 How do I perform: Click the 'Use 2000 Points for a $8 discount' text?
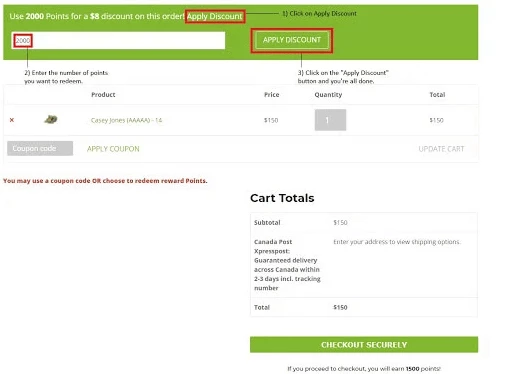pyautogui.click(x=97, y=16)
